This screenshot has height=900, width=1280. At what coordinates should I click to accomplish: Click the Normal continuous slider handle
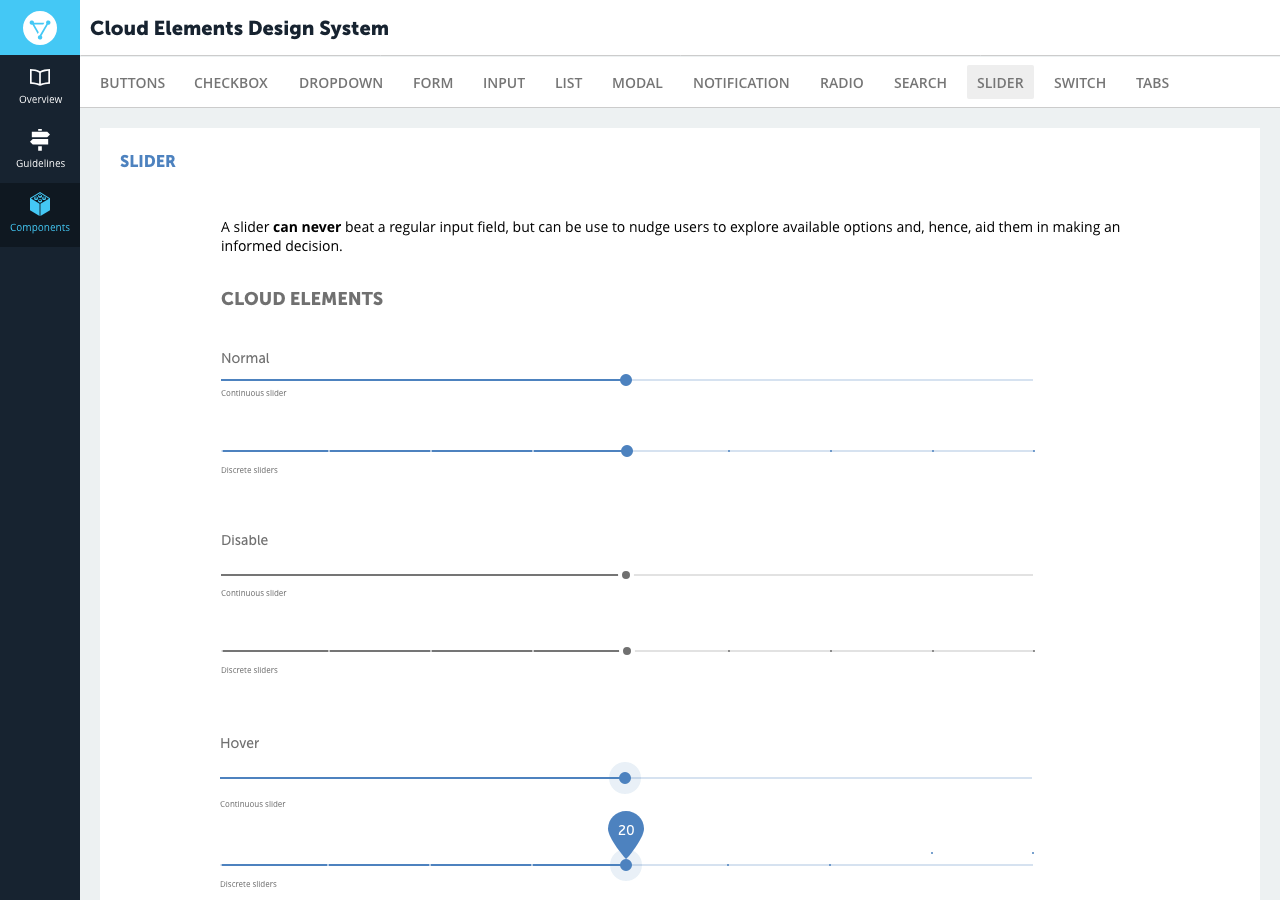click(x=626, y=380)
